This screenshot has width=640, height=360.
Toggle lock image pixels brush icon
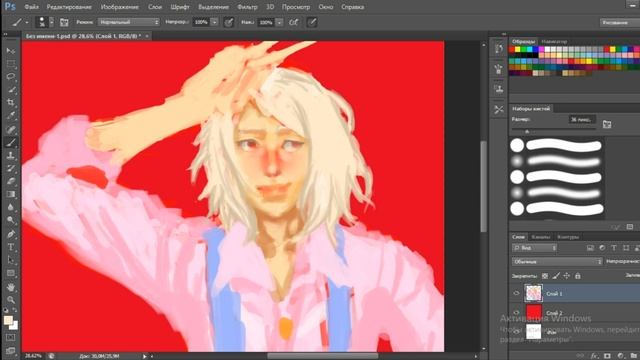click(x=556, y=276)
